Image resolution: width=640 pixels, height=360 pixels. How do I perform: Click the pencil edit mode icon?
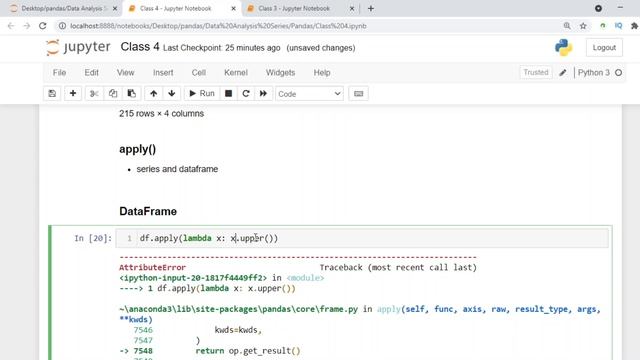click(x=563, y=73)
